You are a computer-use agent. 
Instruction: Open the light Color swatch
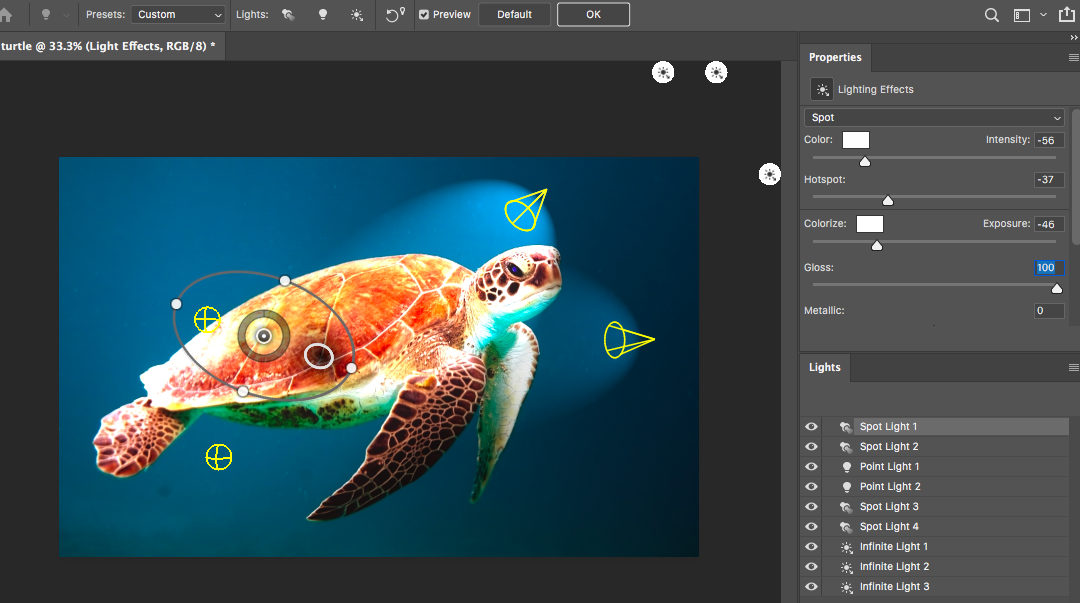coord(855,140)
